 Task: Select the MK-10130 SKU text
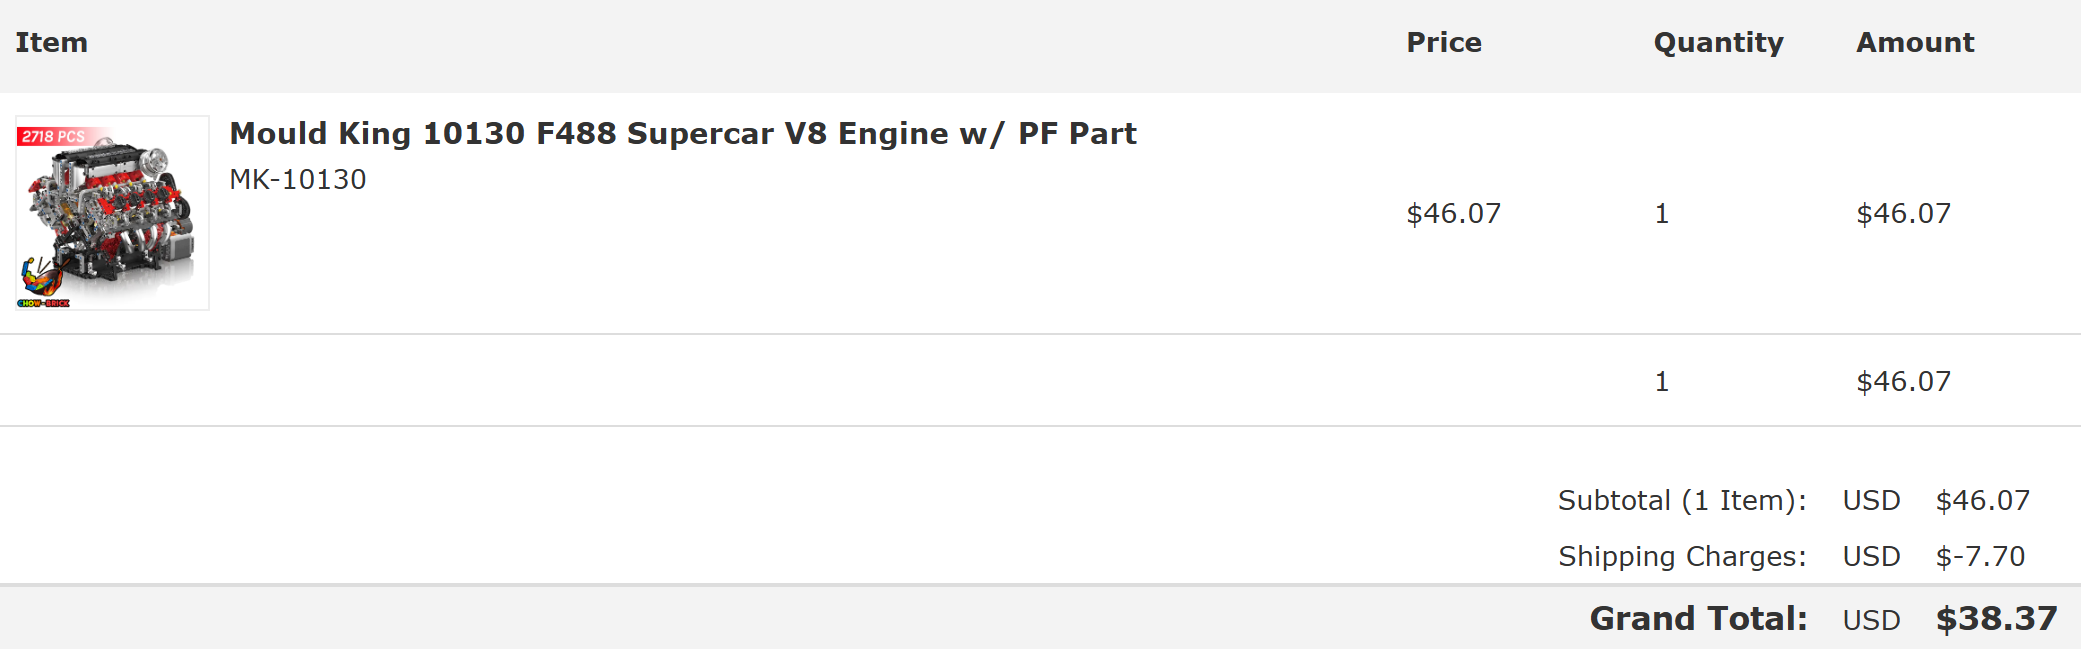(298, 179)
